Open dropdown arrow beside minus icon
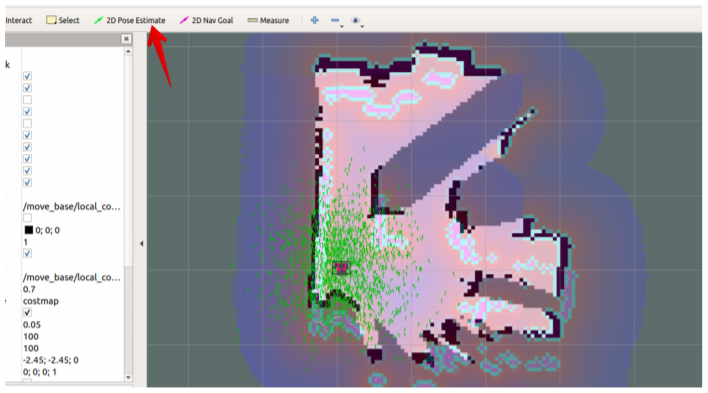The image size is (708, 393). tap(342, 27)
